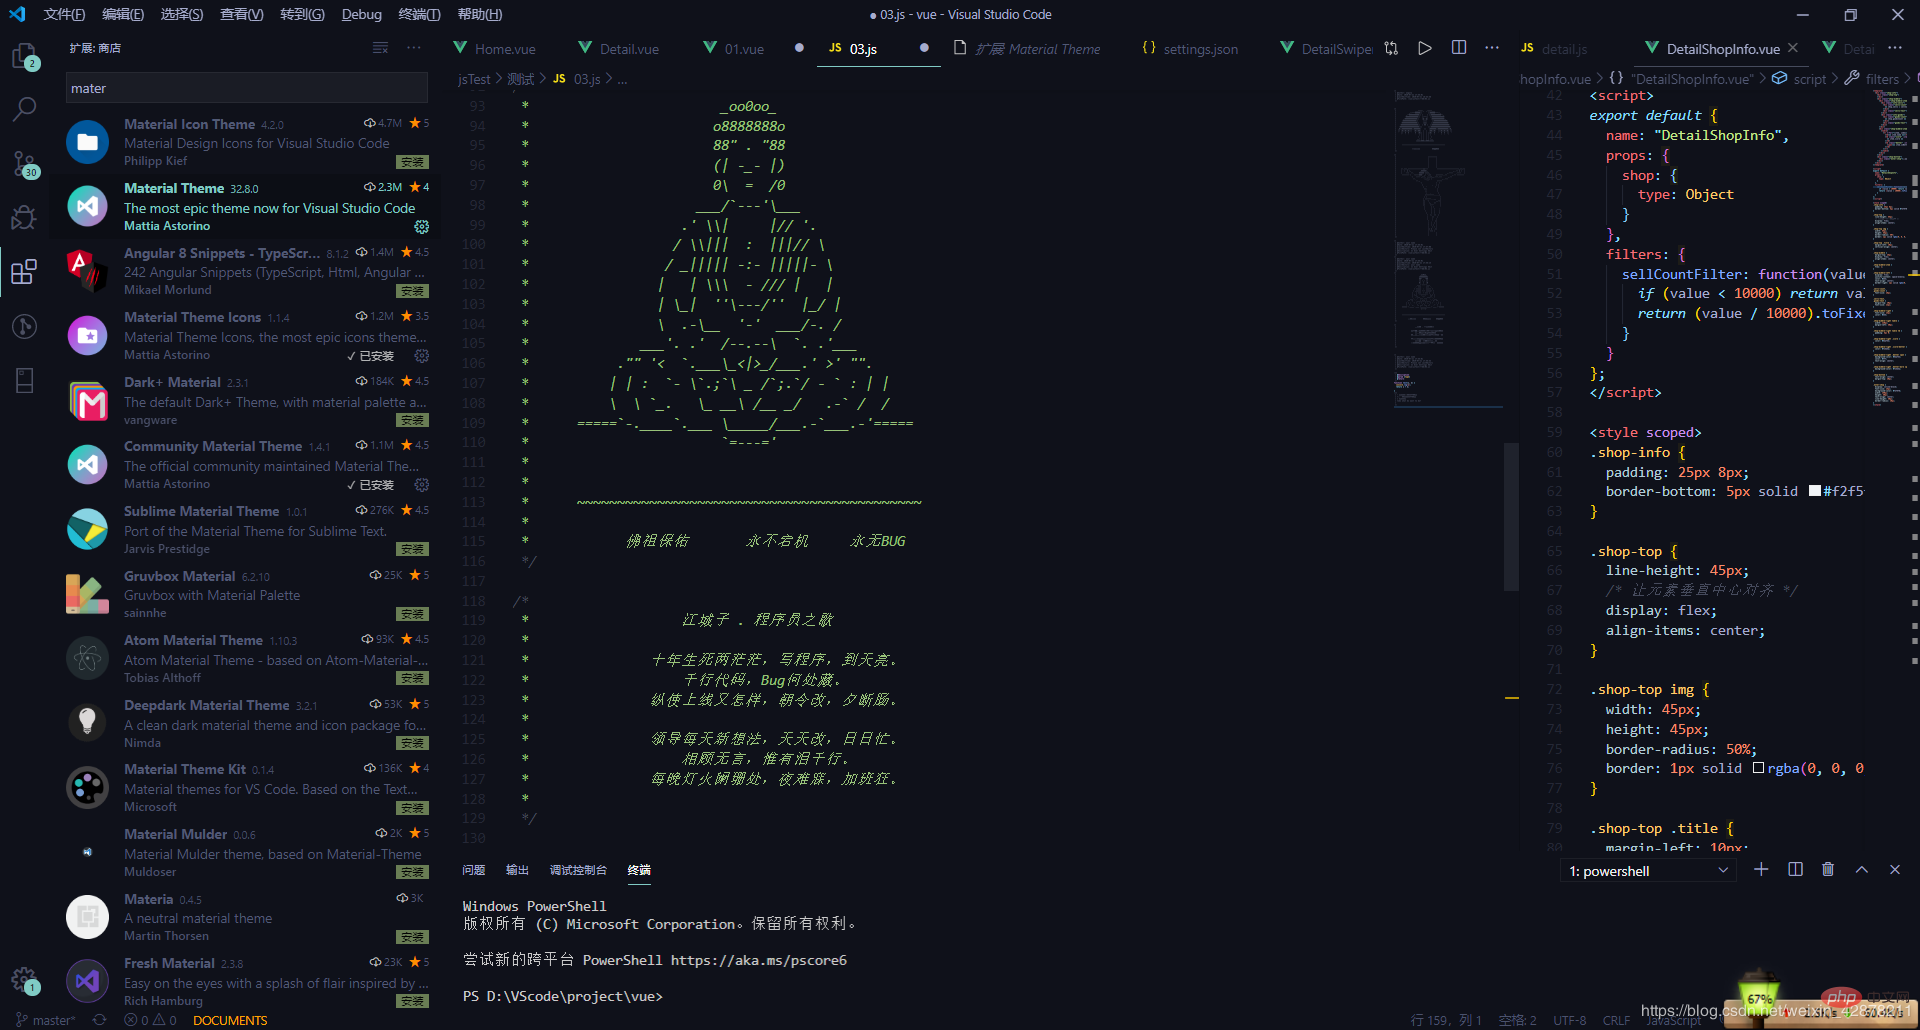Split the terminal panel
This screenshot has width=1920, height=1030.
[x=1795, y=870]
